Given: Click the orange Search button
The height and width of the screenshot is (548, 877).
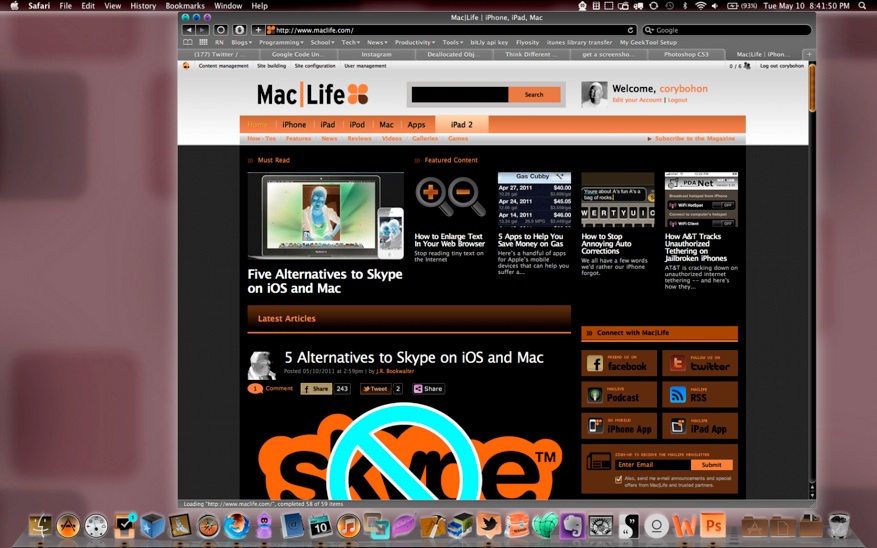Looking at the screenshot, I should 534,95.
